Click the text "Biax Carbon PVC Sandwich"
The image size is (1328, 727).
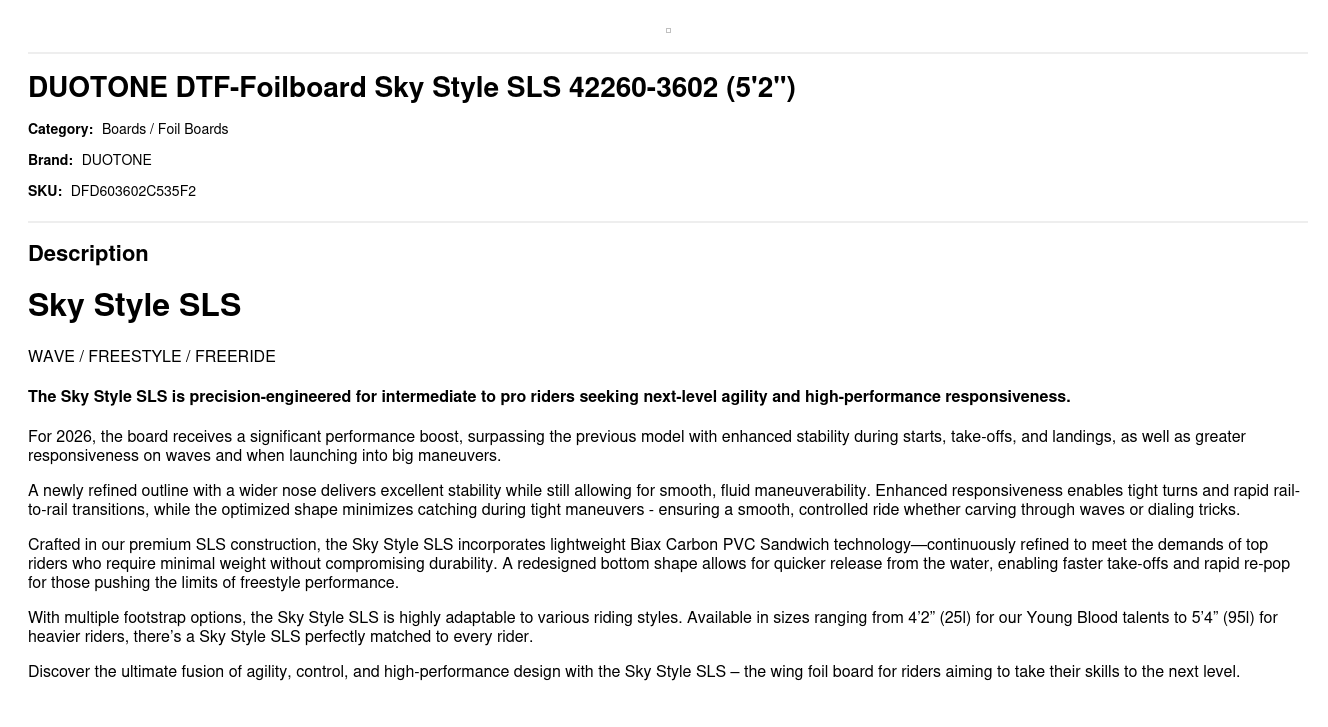[725, 545]
